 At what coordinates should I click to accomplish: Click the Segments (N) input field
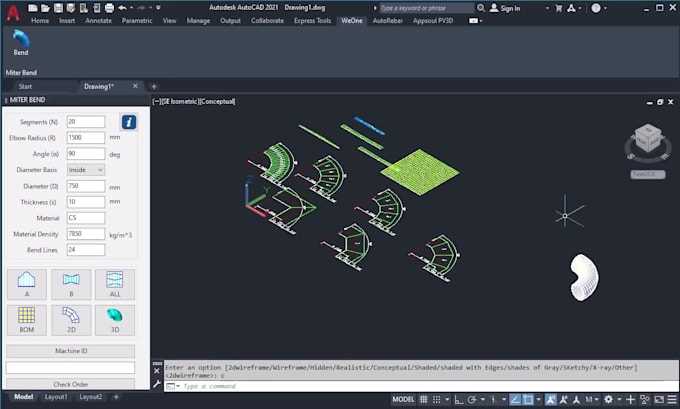(86, 122)
